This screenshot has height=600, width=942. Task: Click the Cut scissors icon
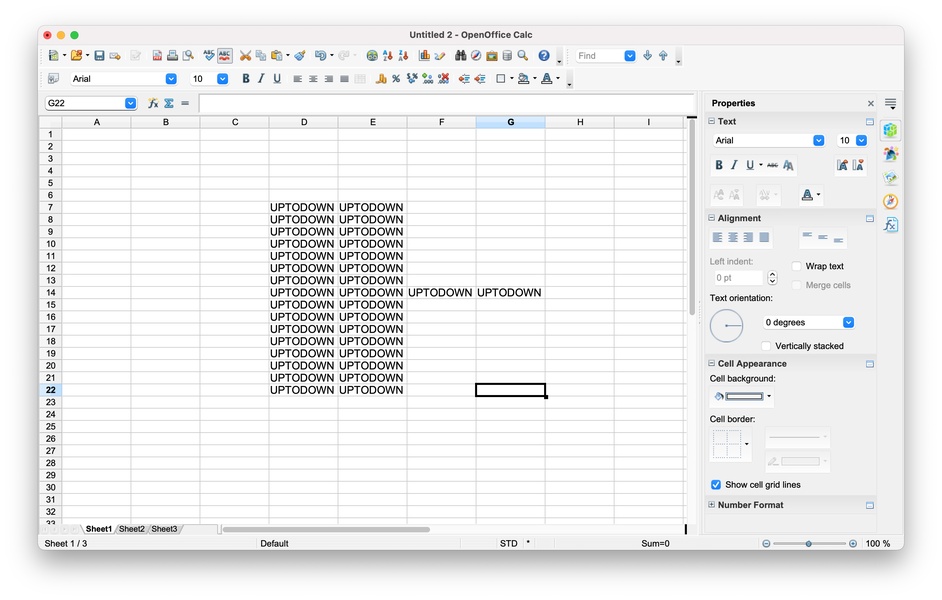(245, 56)
